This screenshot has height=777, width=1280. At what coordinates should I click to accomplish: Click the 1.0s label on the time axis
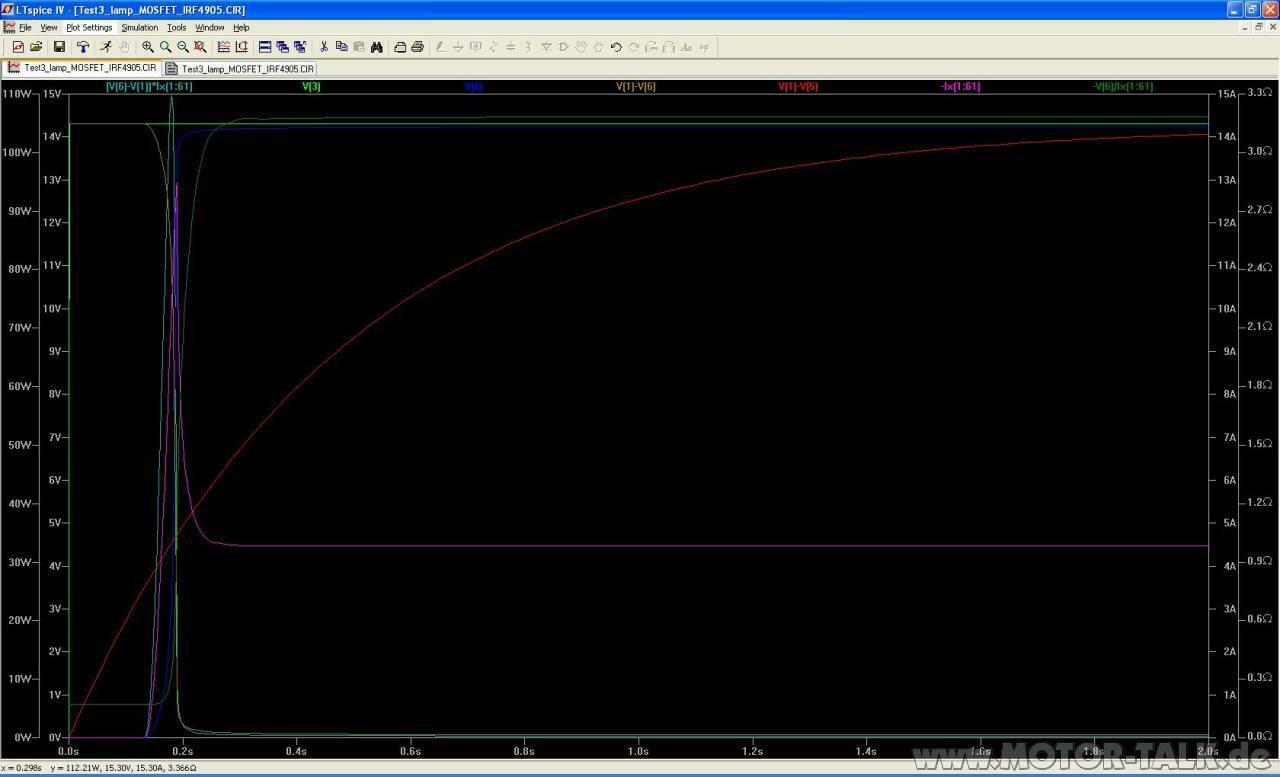638,751
